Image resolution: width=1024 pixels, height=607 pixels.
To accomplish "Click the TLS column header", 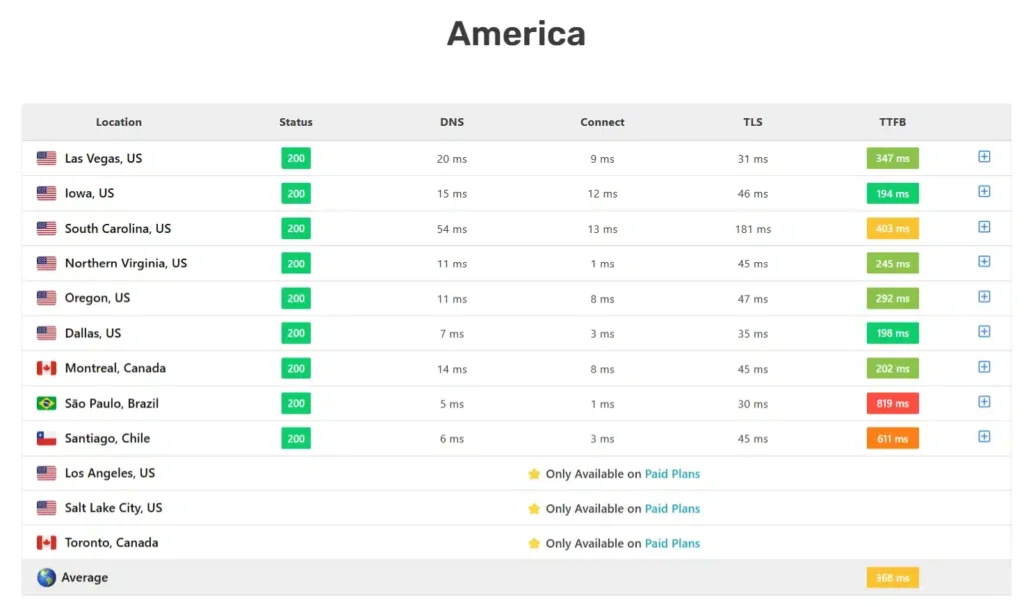I will click(753, 122).
